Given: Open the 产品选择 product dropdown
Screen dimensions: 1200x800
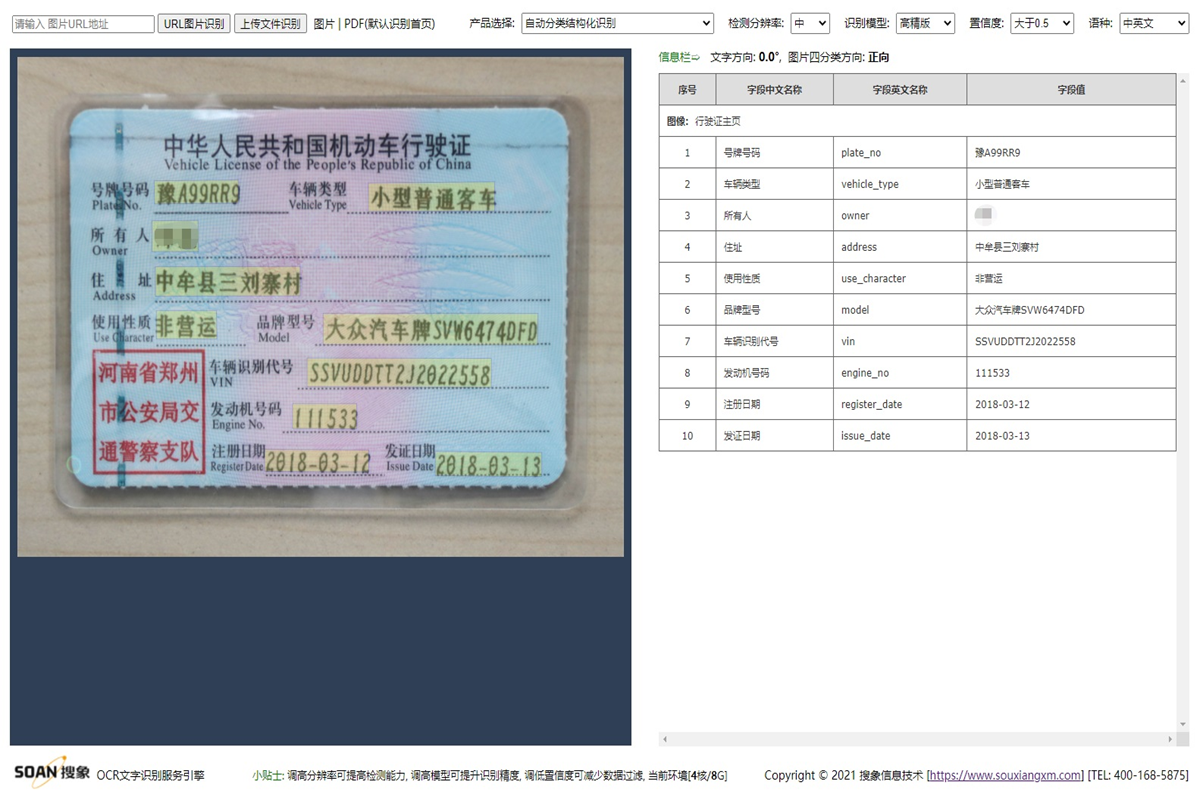Looking at the screenshot, I should [617, 23].
